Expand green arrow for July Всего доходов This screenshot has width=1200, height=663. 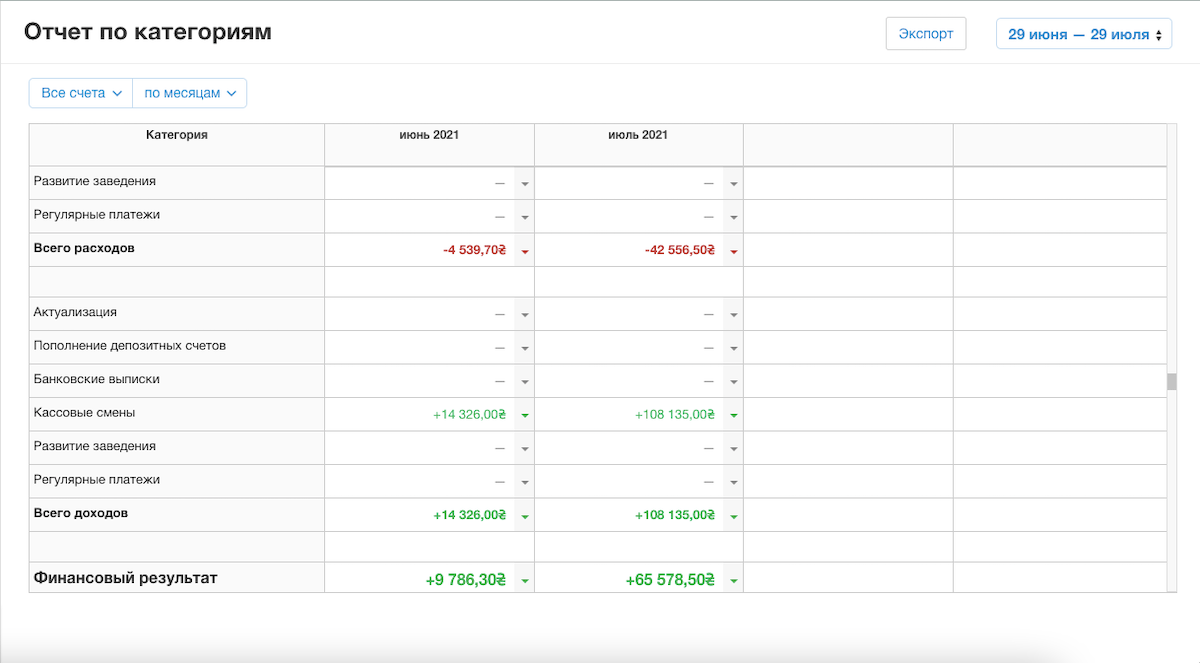pyautogui.click(x=733, y=516)
